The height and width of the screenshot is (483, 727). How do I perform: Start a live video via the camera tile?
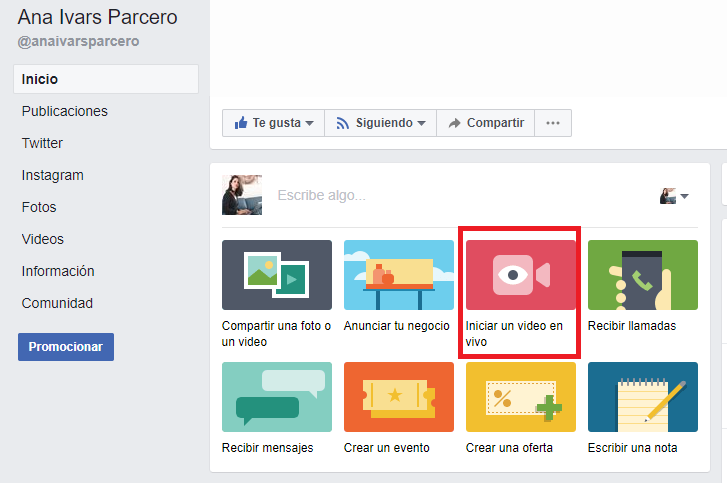click(x=521, y=275)
